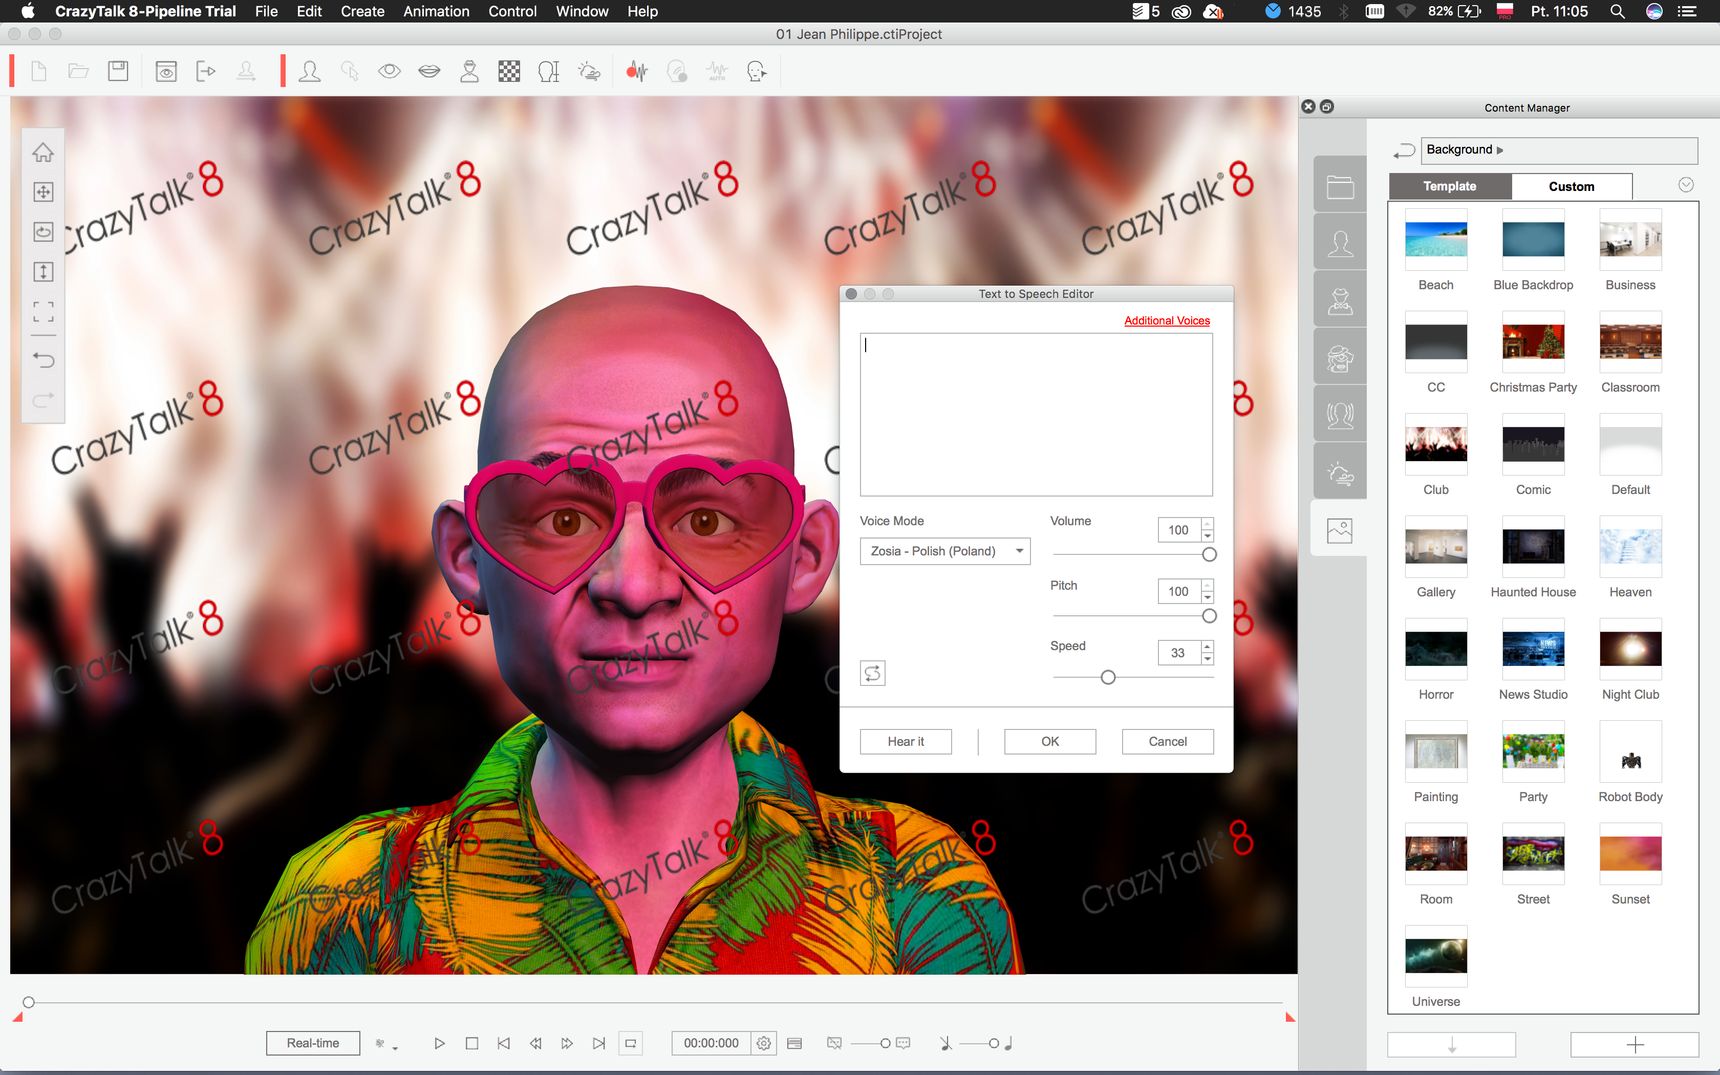Click Cancel in Text to Speech Editor
The image size is (1720, 1075).
click(x=1168, y=741)
